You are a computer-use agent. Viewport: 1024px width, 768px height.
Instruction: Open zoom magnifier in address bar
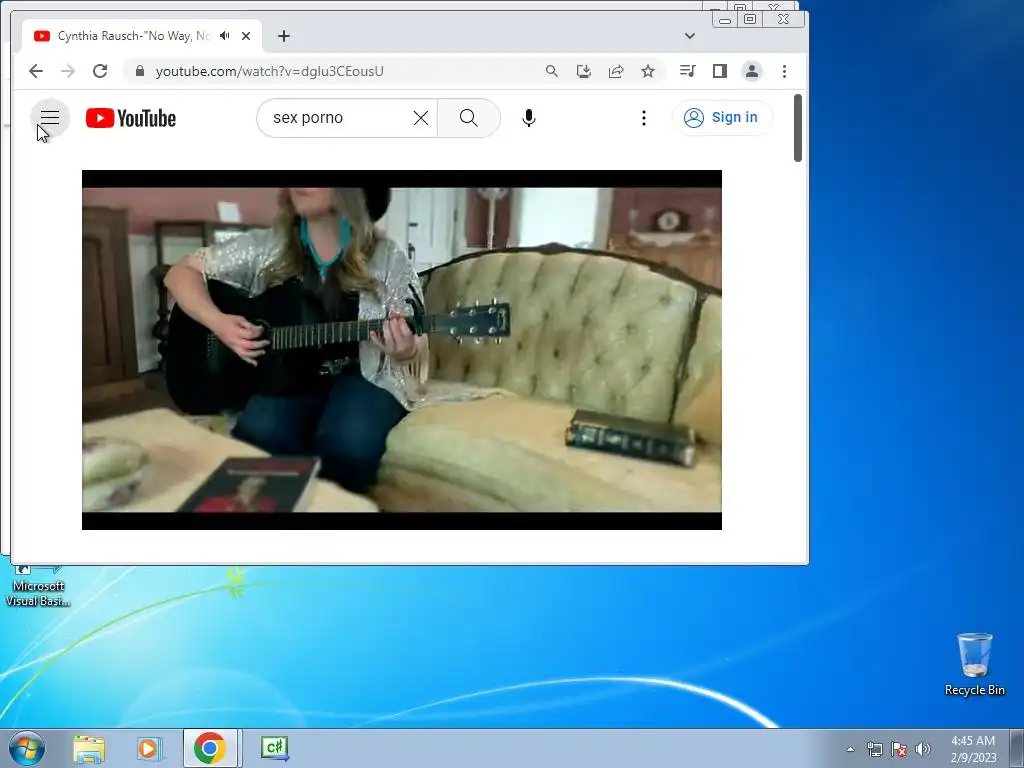[552, 71]
